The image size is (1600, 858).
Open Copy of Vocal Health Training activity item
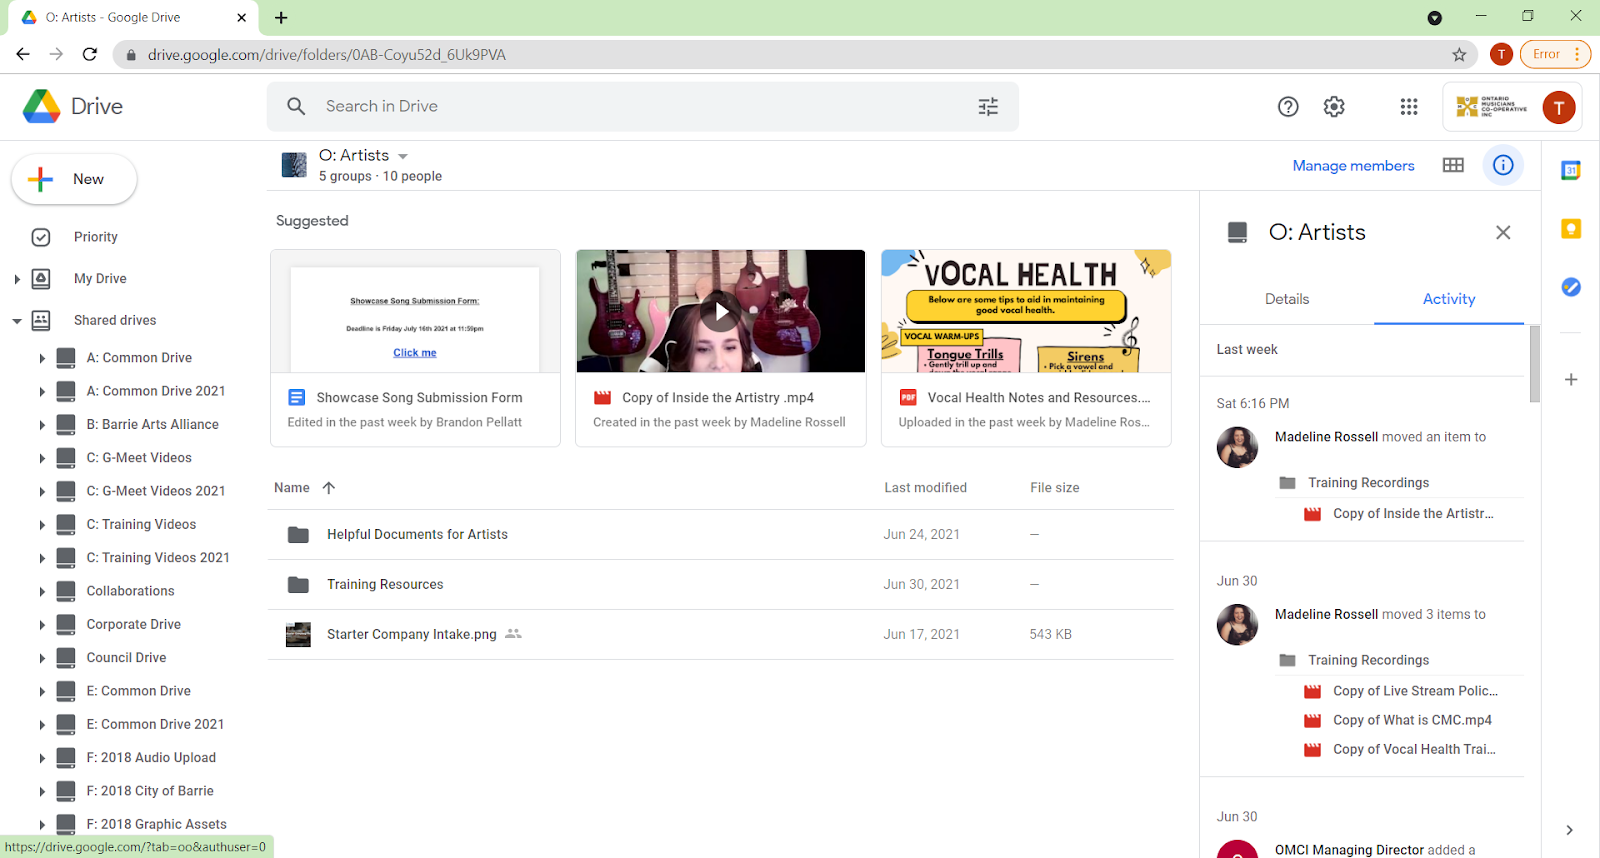tap(1414, 749)
